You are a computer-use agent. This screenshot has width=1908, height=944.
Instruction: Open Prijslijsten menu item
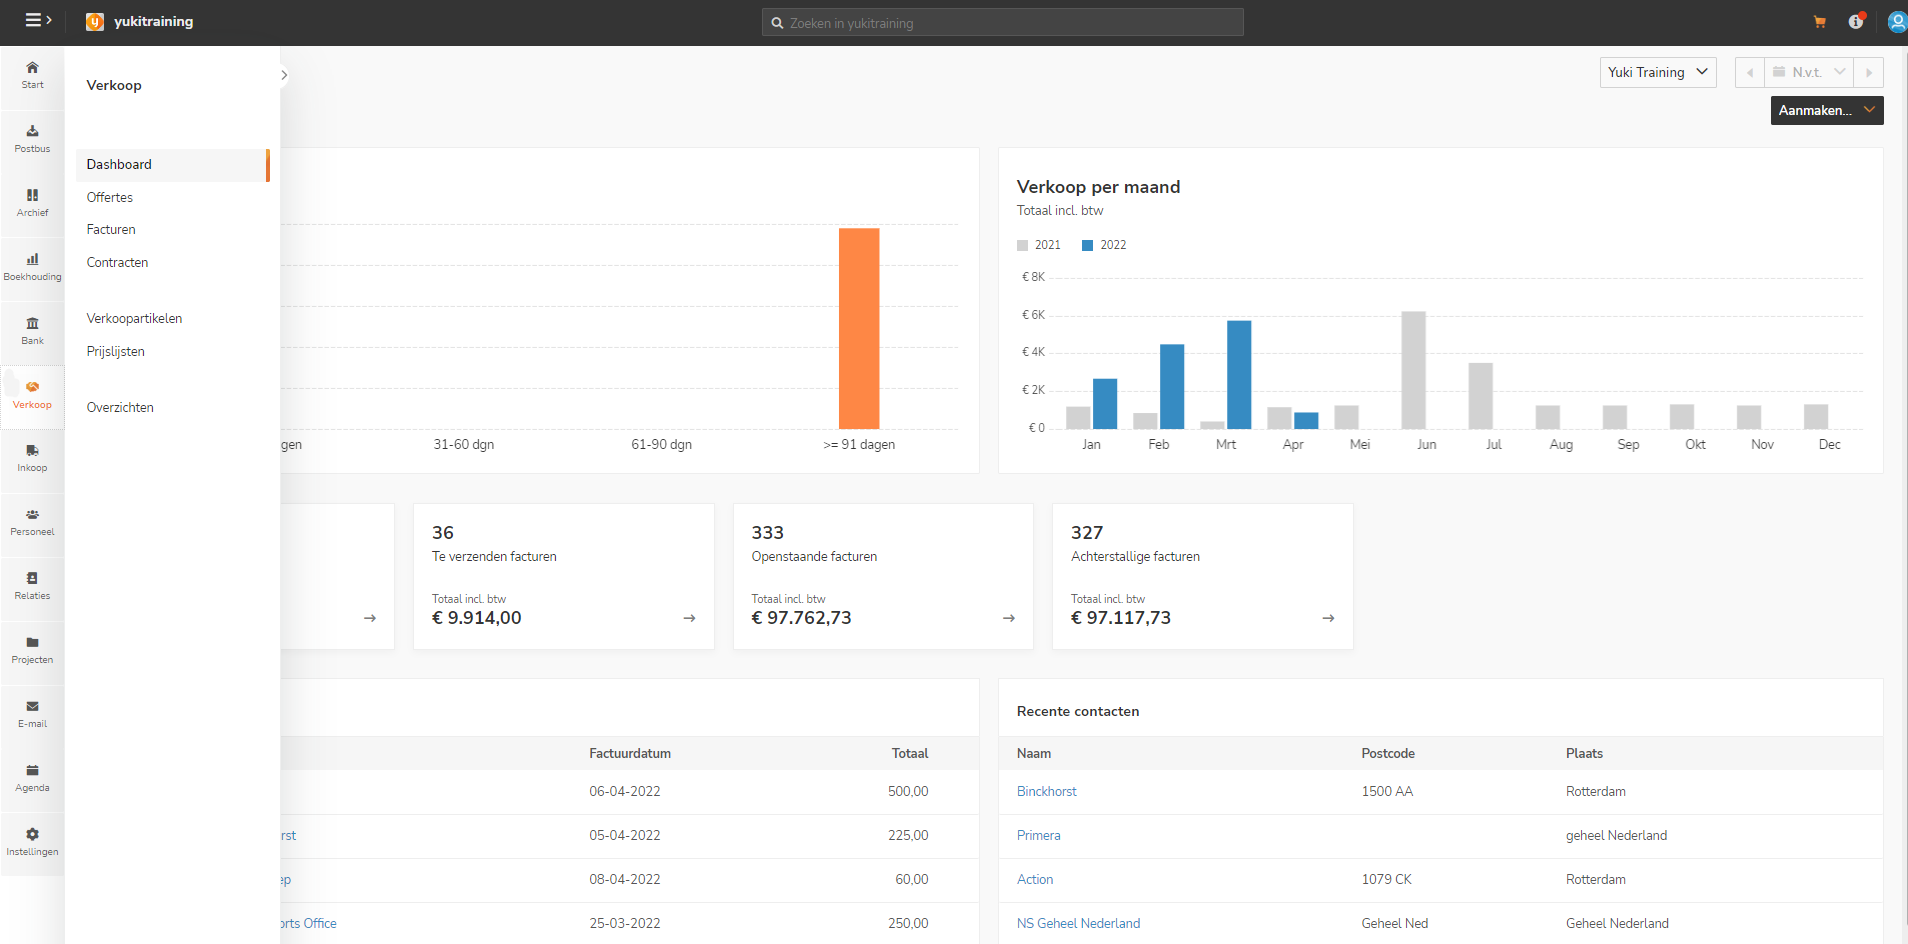[116, 352]
